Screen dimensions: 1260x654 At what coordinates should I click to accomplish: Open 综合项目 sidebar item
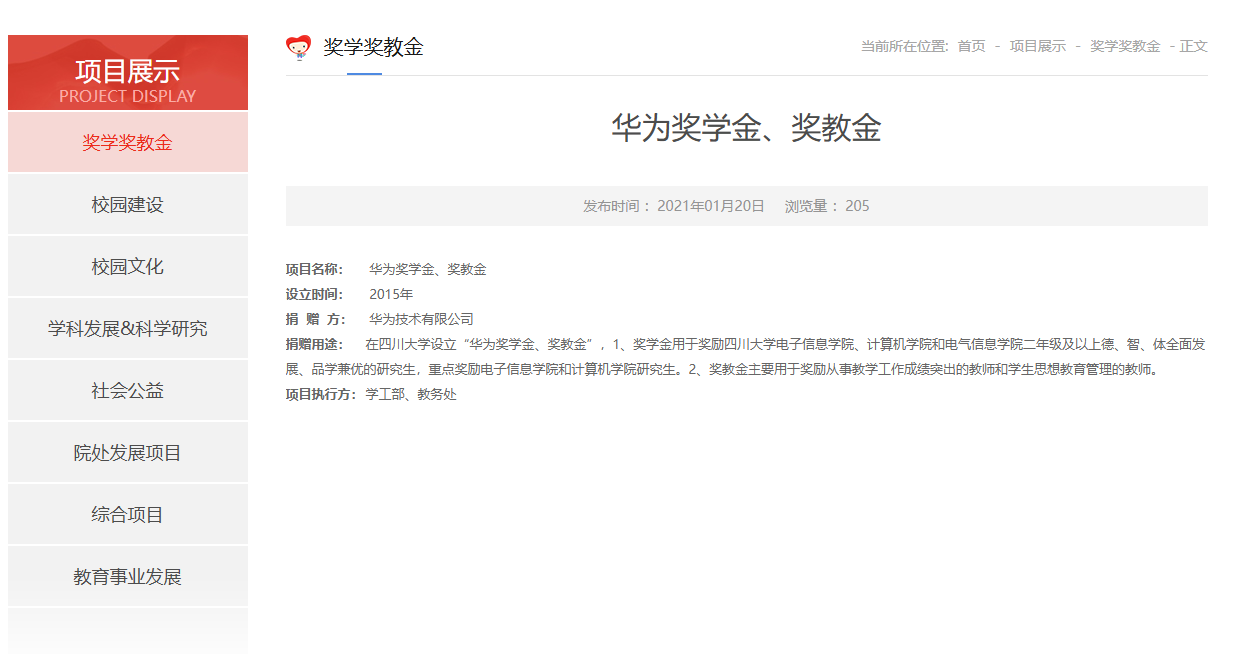128,514
